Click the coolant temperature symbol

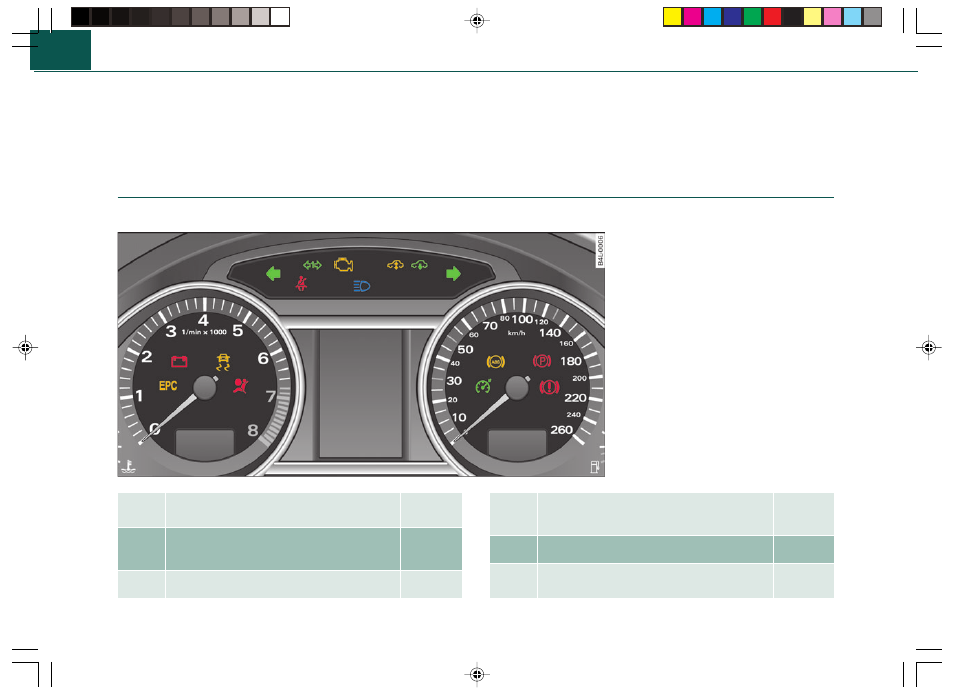[128, 467]
